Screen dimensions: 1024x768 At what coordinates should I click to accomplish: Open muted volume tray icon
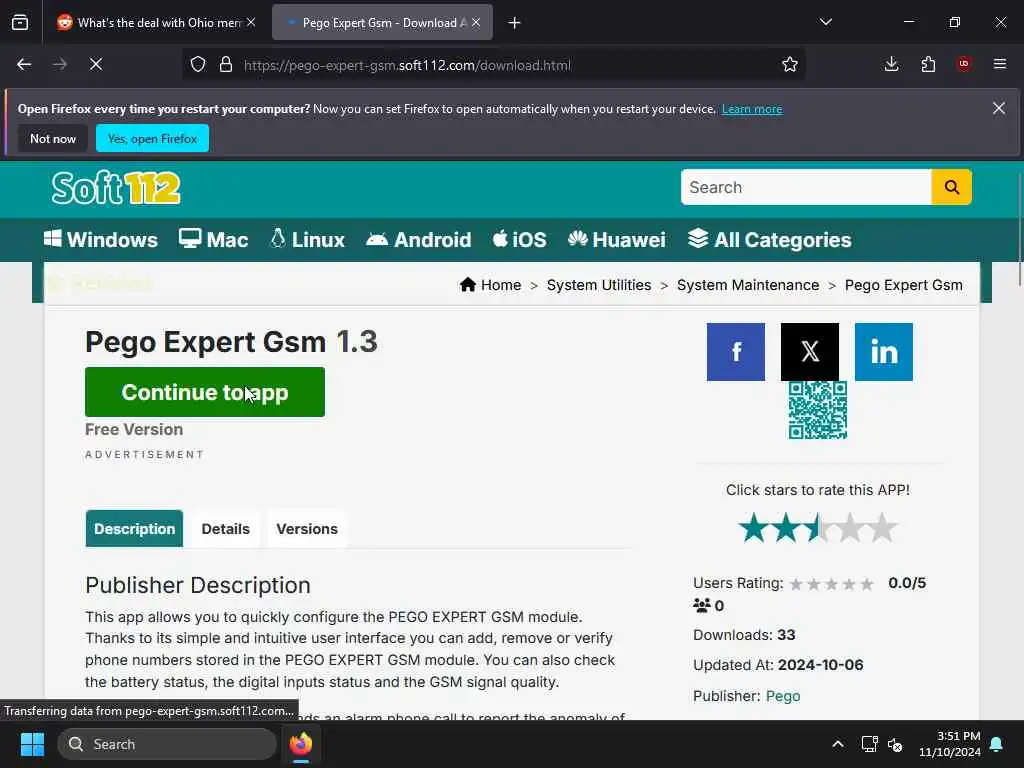tap(895, 744)
